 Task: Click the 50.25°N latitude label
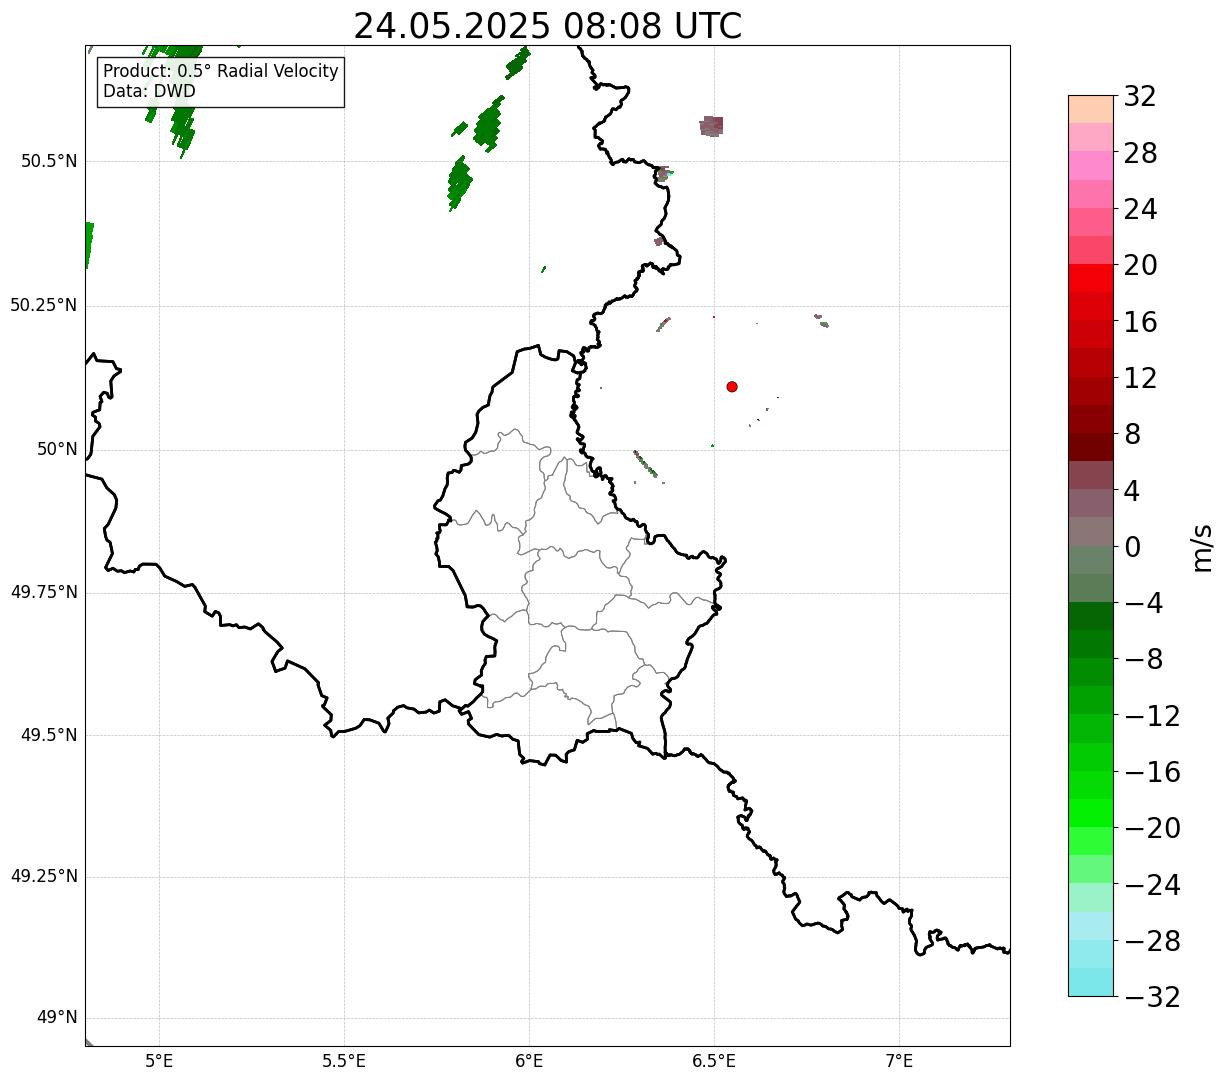point(44,306)
